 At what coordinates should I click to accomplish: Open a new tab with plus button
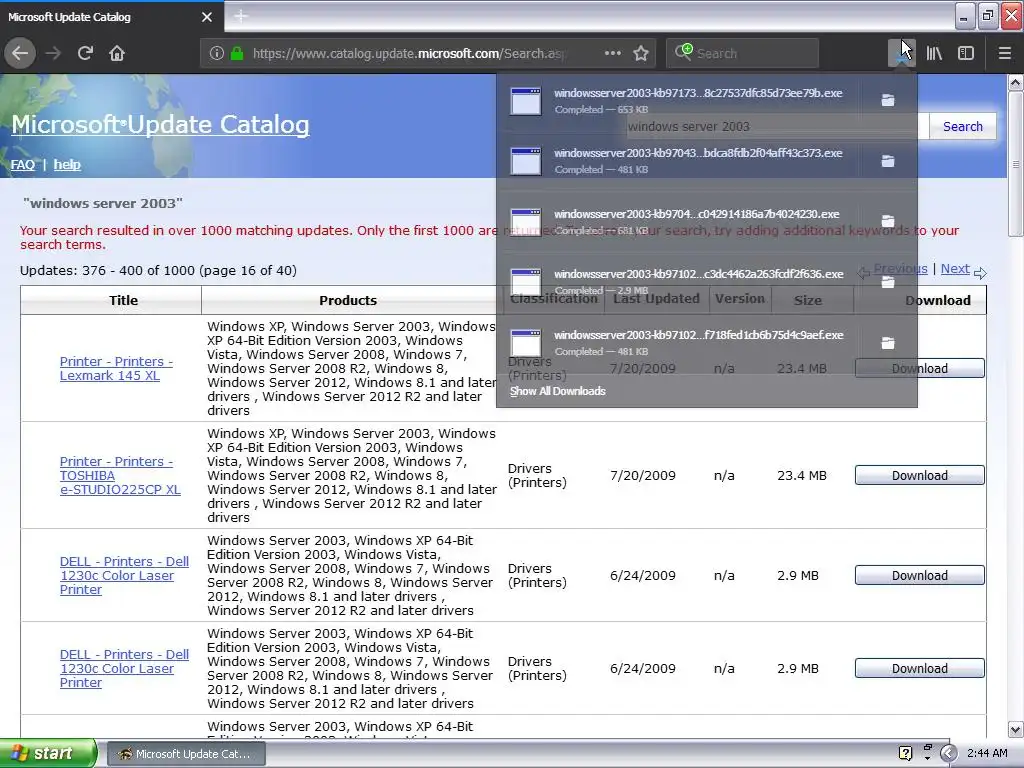[241, 16]
